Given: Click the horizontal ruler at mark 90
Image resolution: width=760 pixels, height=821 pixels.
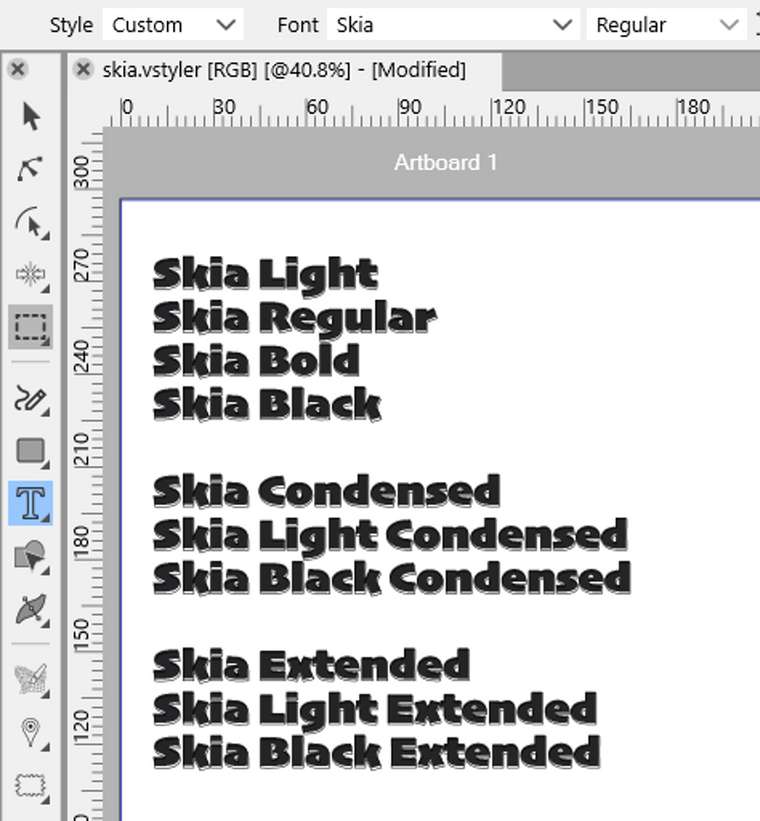Looking at the screenshot, I should 410,107.
